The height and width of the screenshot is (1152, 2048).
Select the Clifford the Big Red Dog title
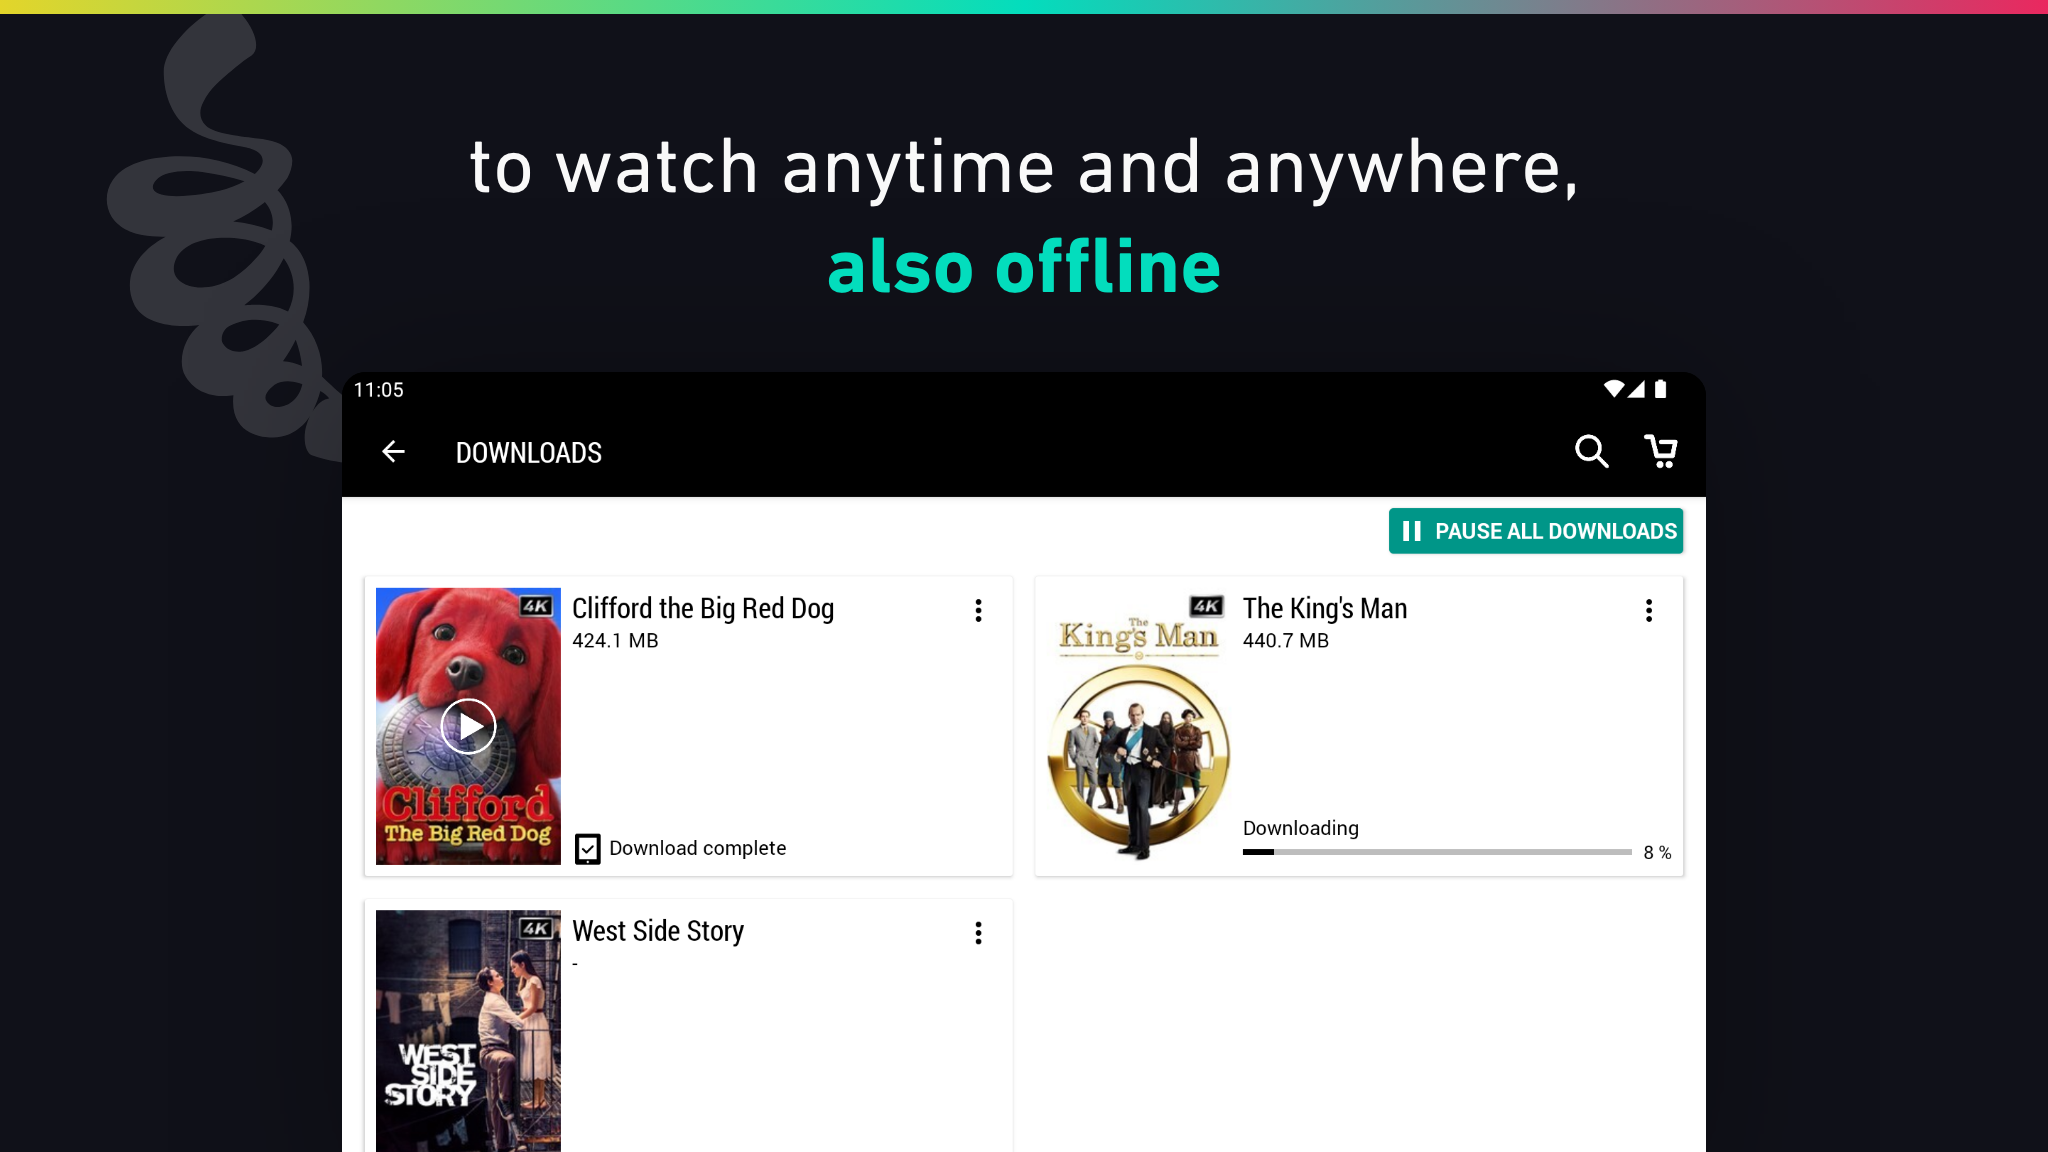coord(703,608)
